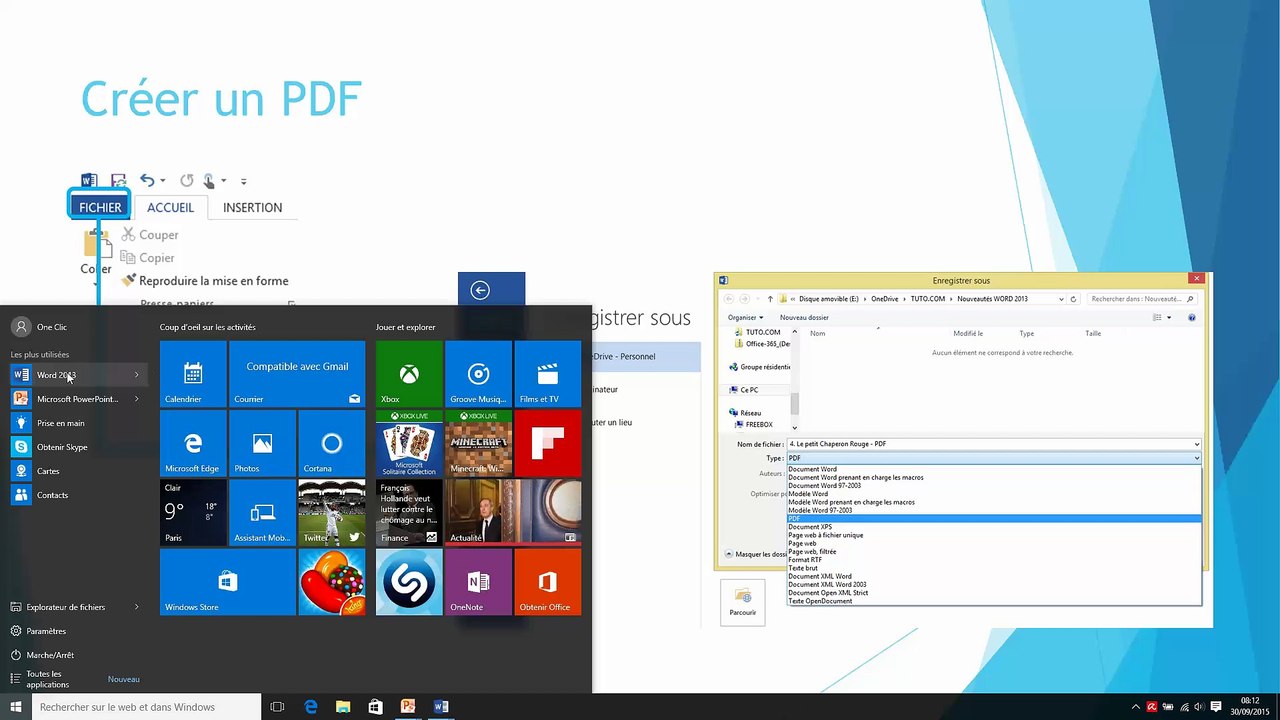The image size is (1280, 720).
Task: Open the Actualité news tile
Action: pyautogui.click(x=513, y=513)
